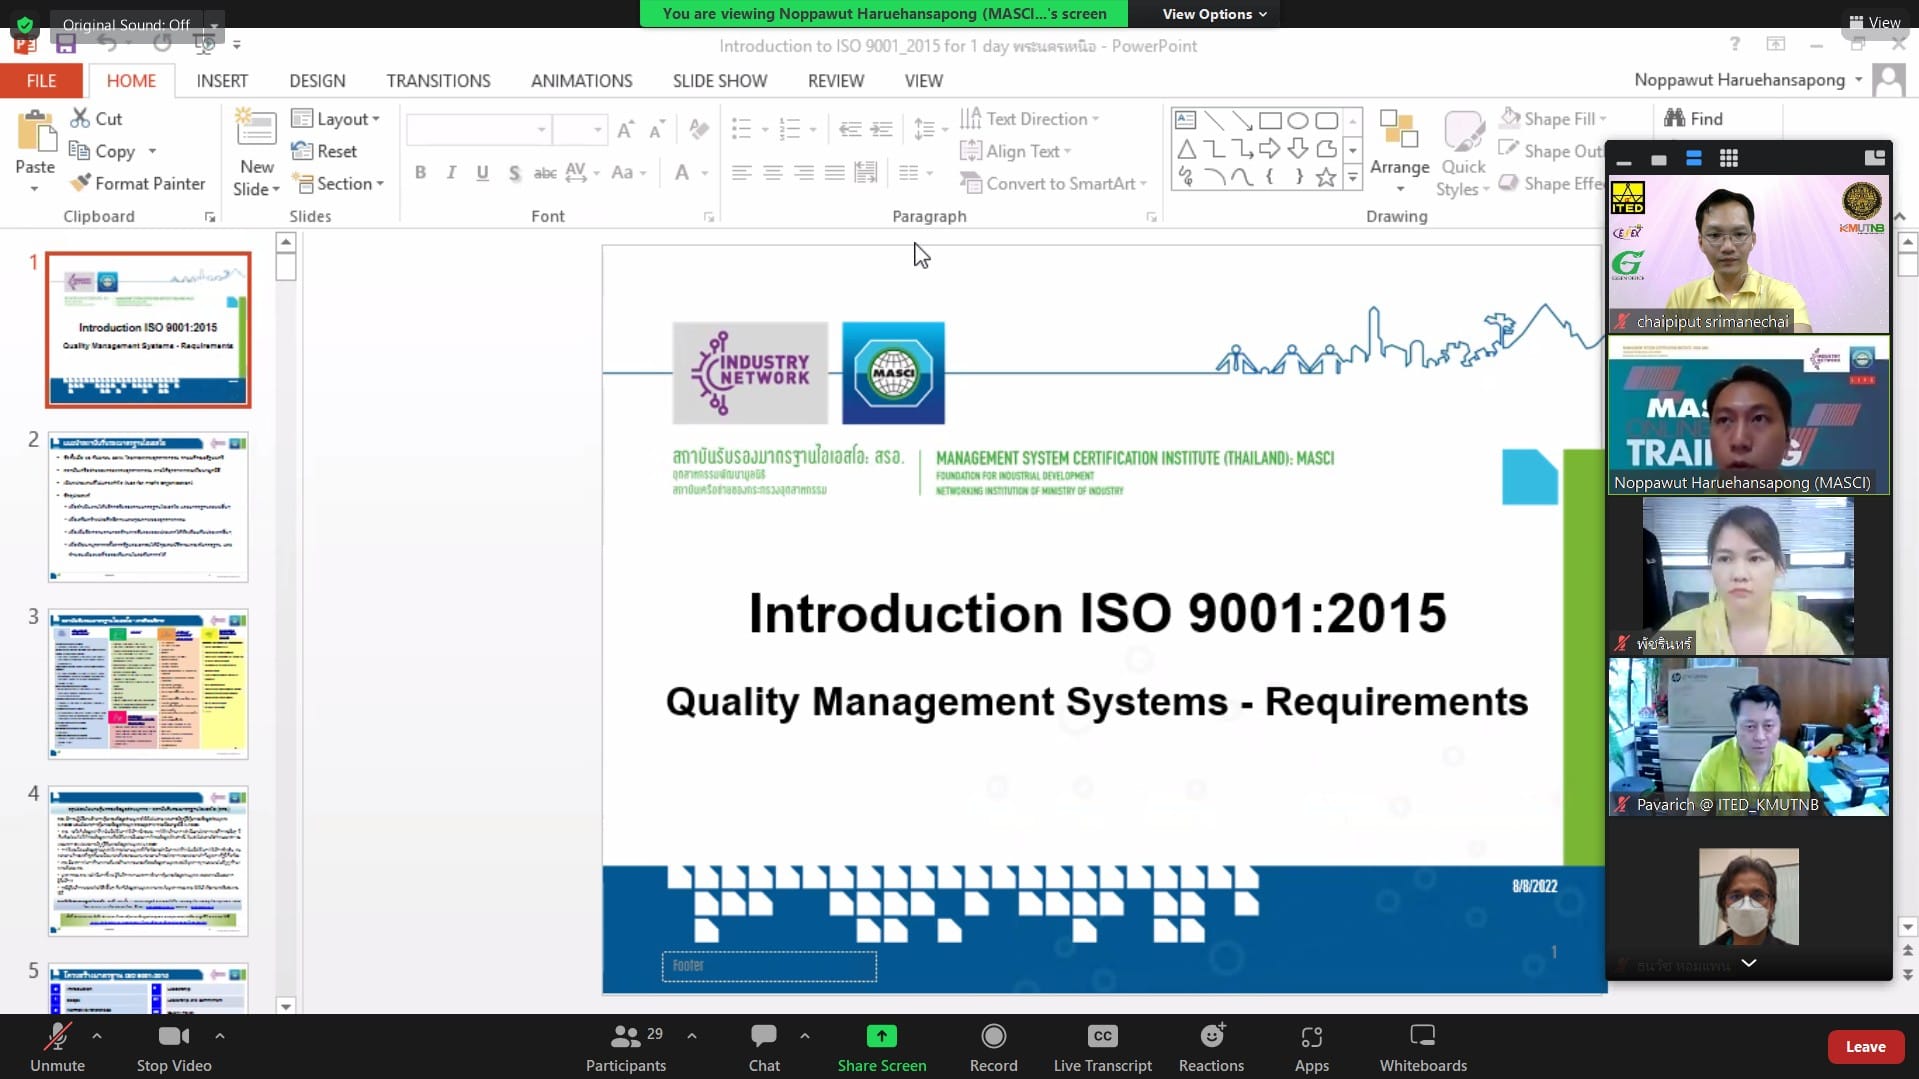Screen dimensions: 1919x1079
Task: Expand the audio options arrow beside Unmute
Action: click(97, 1036)
